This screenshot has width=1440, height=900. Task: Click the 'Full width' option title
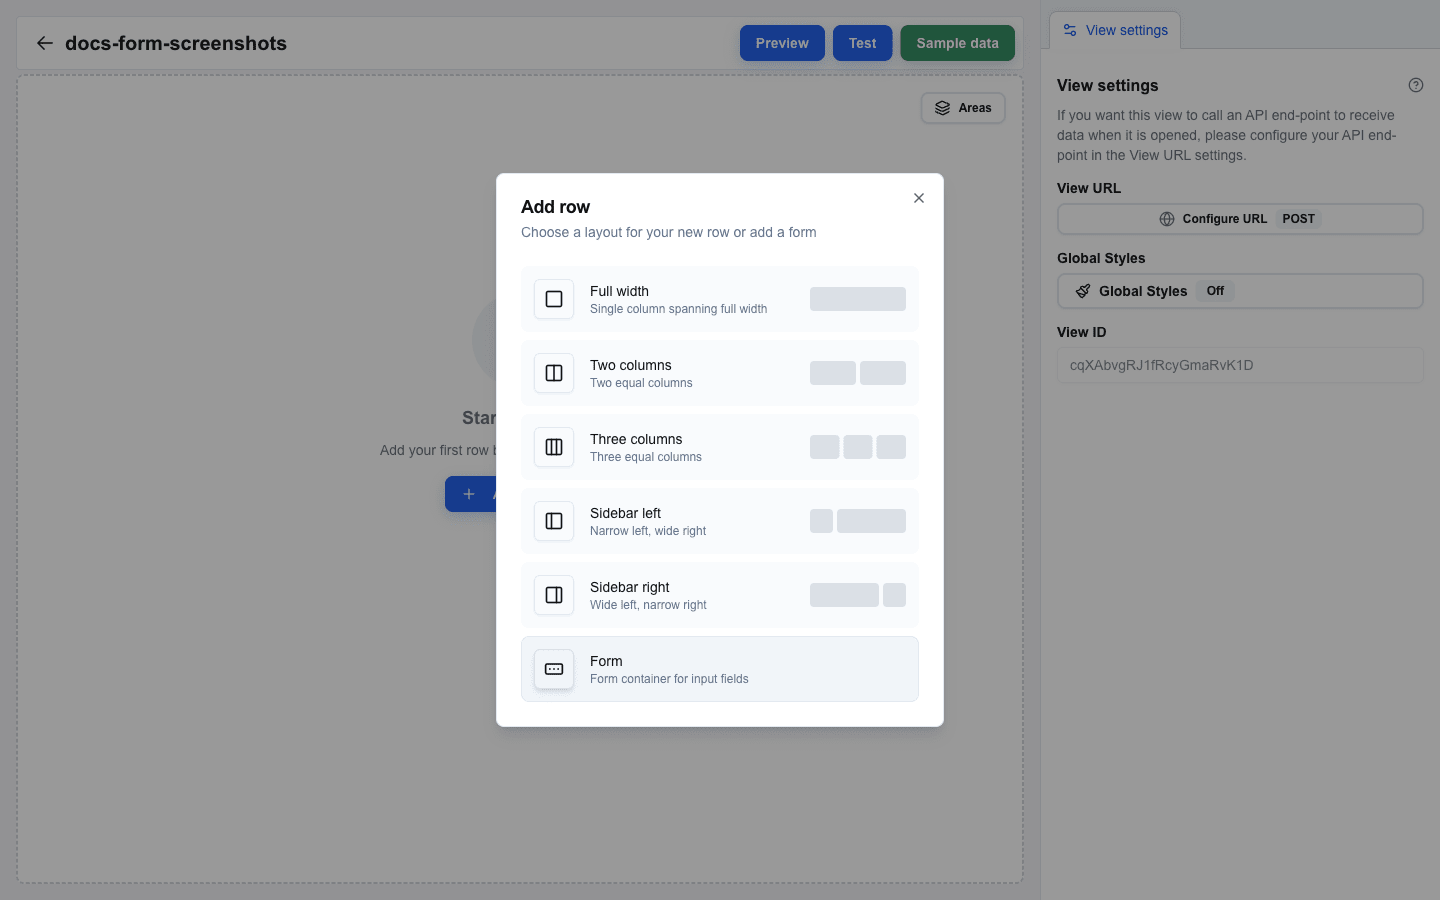(619, 291)
